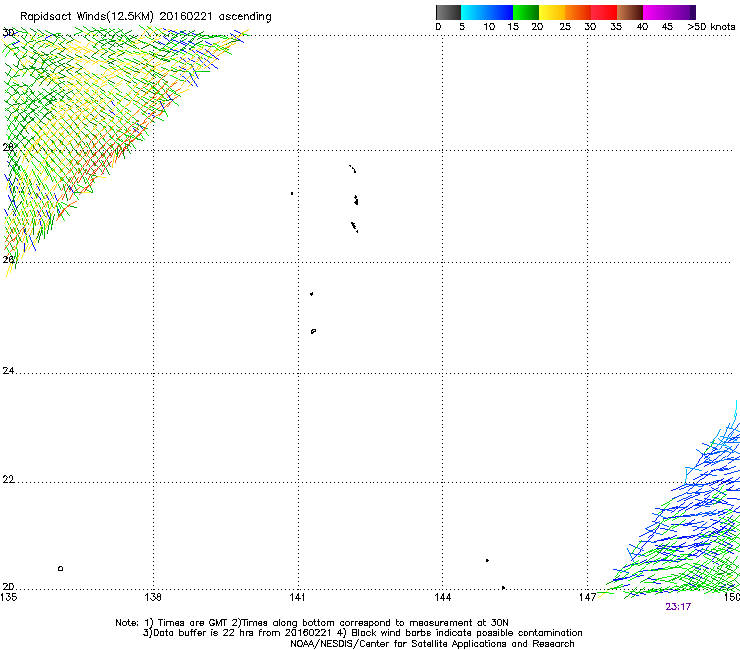Screen dimensions: 740x650
Task: Pick the red 30-35 knot color segment
Action: tap(604, 12)
